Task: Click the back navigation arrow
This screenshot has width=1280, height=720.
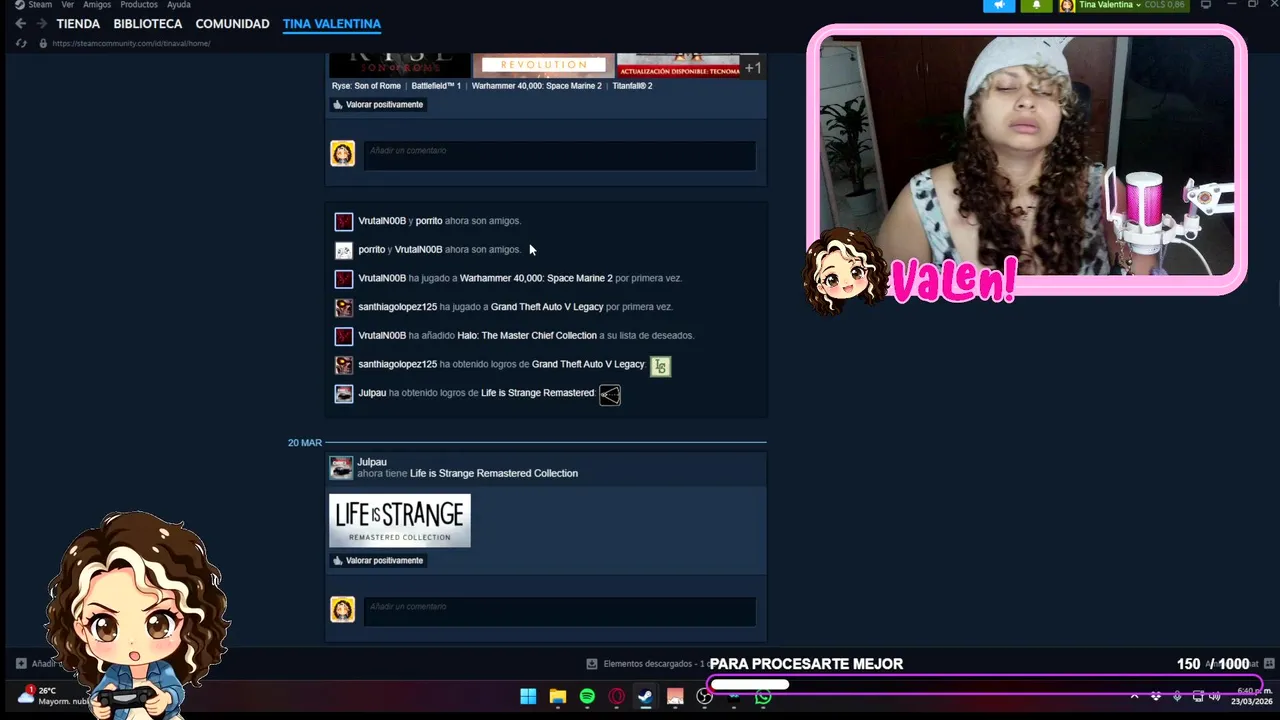Action: coord(20,24)
